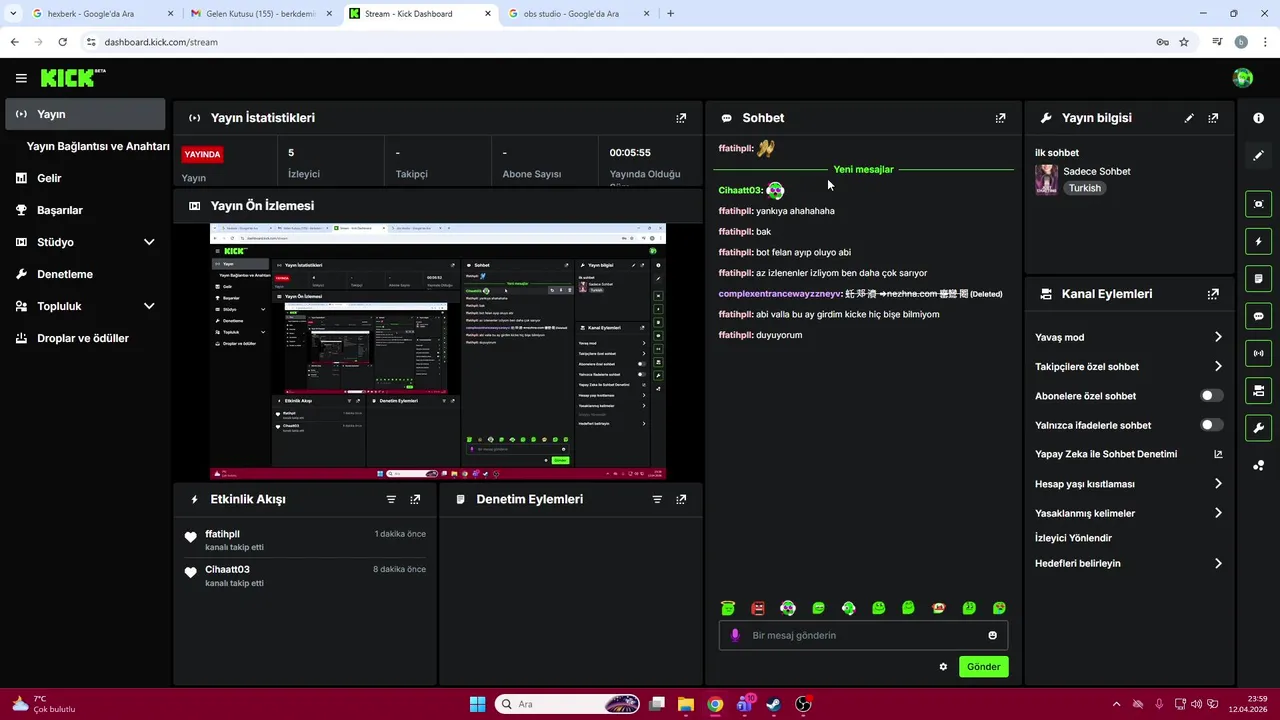The width and height of the screenshot is (1280, 720).
Task: Enable Abonelere özel sohbet toggle
Action: [x=1211, y=396]
